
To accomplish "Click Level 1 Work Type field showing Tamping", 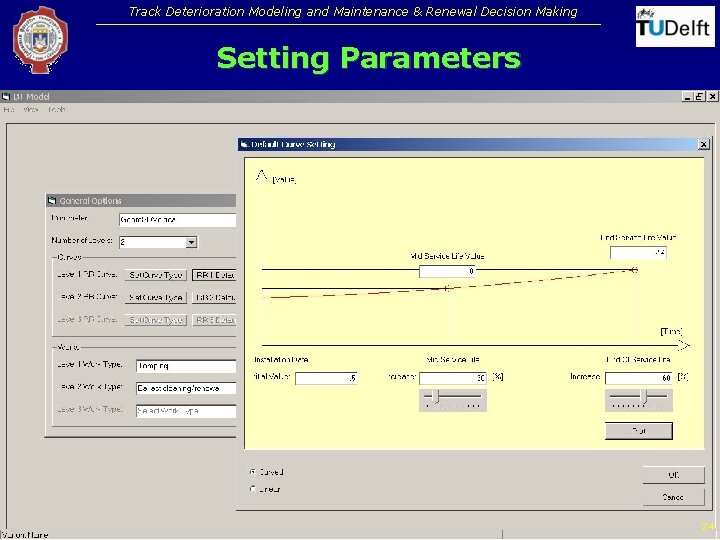I will click(x=186, y=366).
